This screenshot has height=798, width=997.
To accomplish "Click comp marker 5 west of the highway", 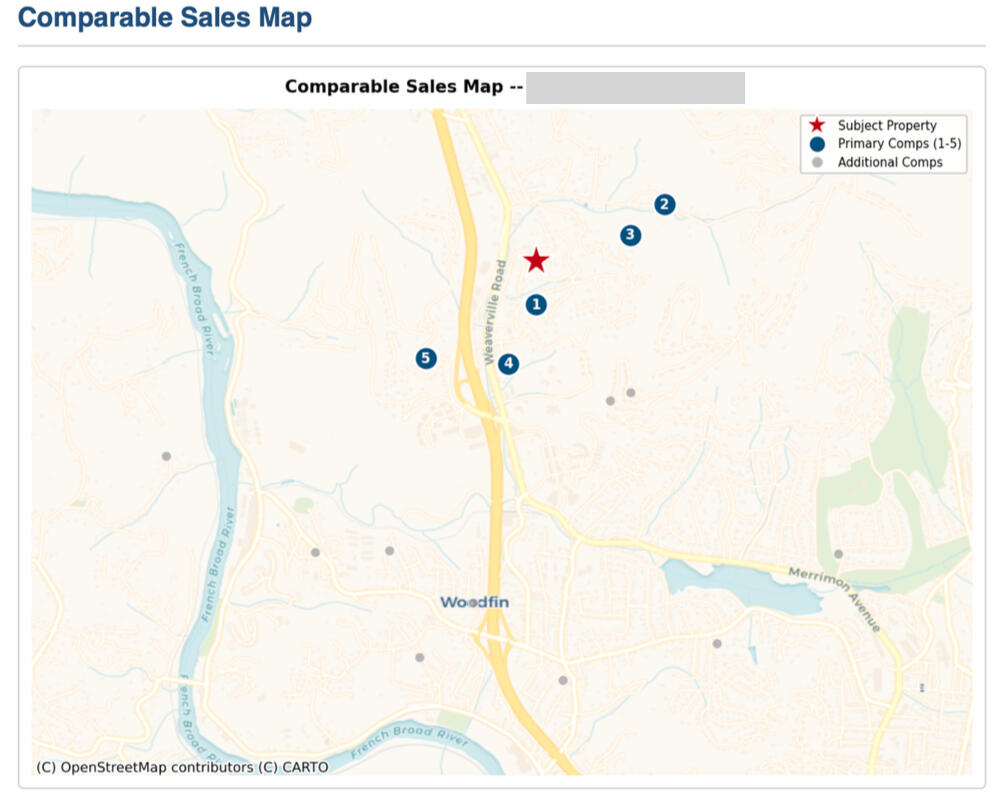I will click(x=426, y=358).
